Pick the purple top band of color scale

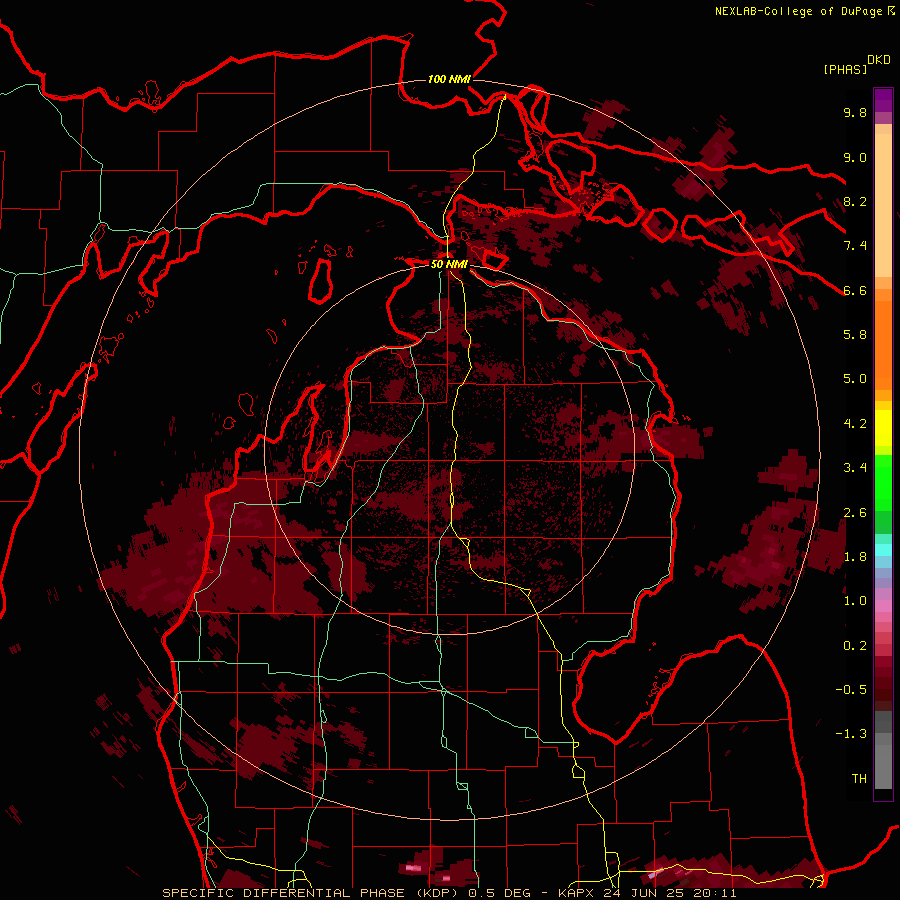(x=883, y=100)
